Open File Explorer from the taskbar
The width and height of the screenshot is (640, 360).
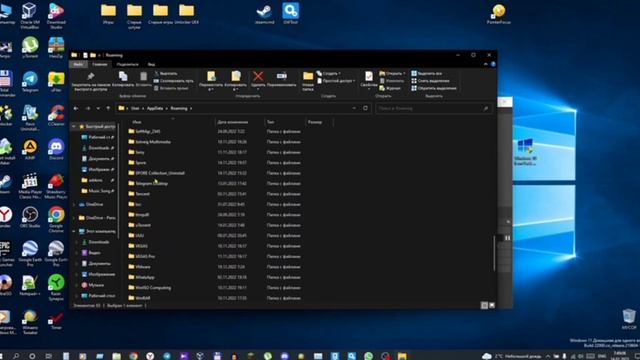pos(402,356)
